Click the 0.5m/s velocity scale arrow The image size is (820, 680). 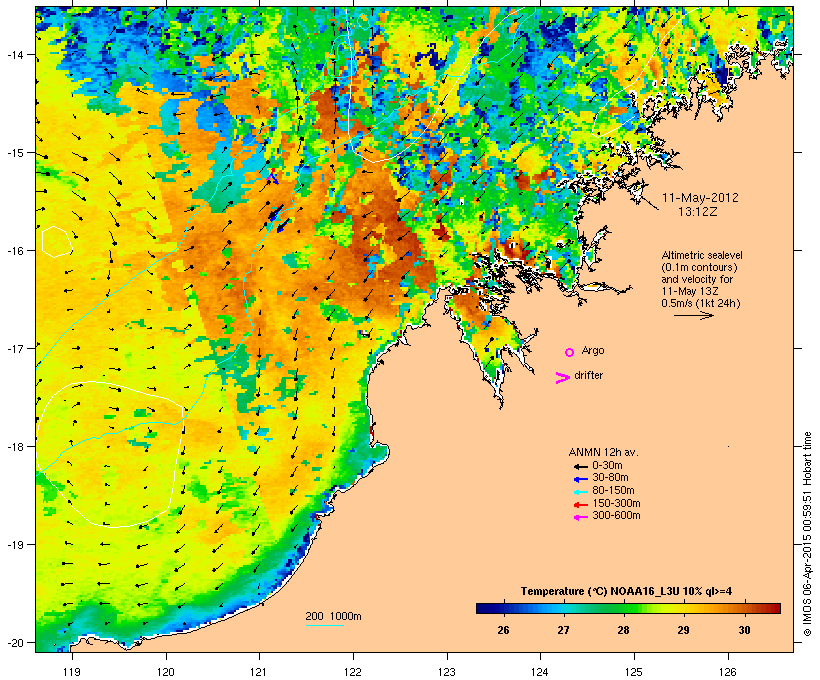click(693, 315)
